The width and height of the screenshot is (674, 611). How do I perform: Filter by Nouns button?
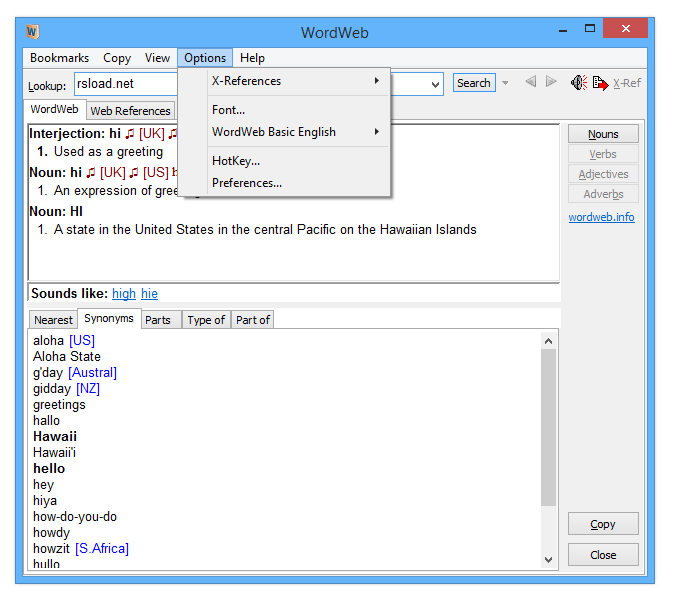(603, 134)
